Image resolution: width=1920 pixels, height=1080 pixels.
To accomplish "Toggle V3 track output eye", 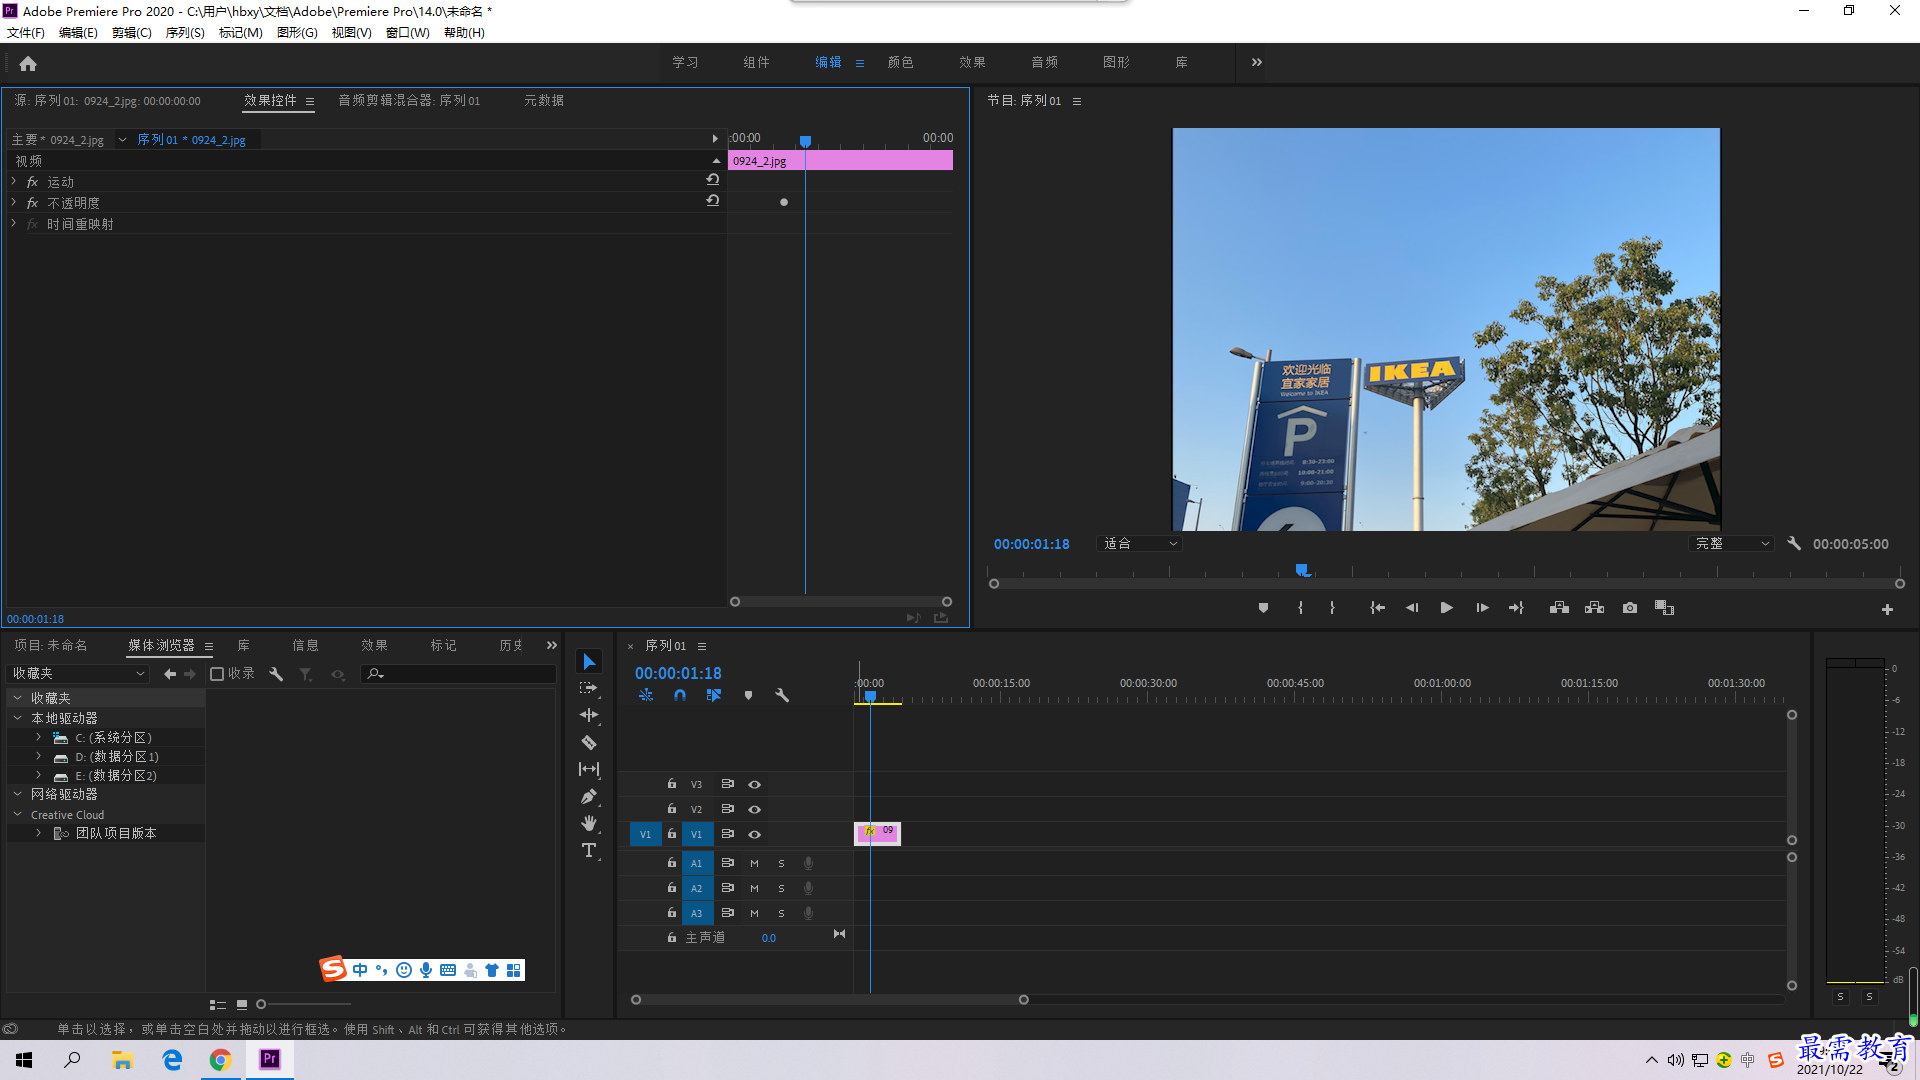I will 755,785.
